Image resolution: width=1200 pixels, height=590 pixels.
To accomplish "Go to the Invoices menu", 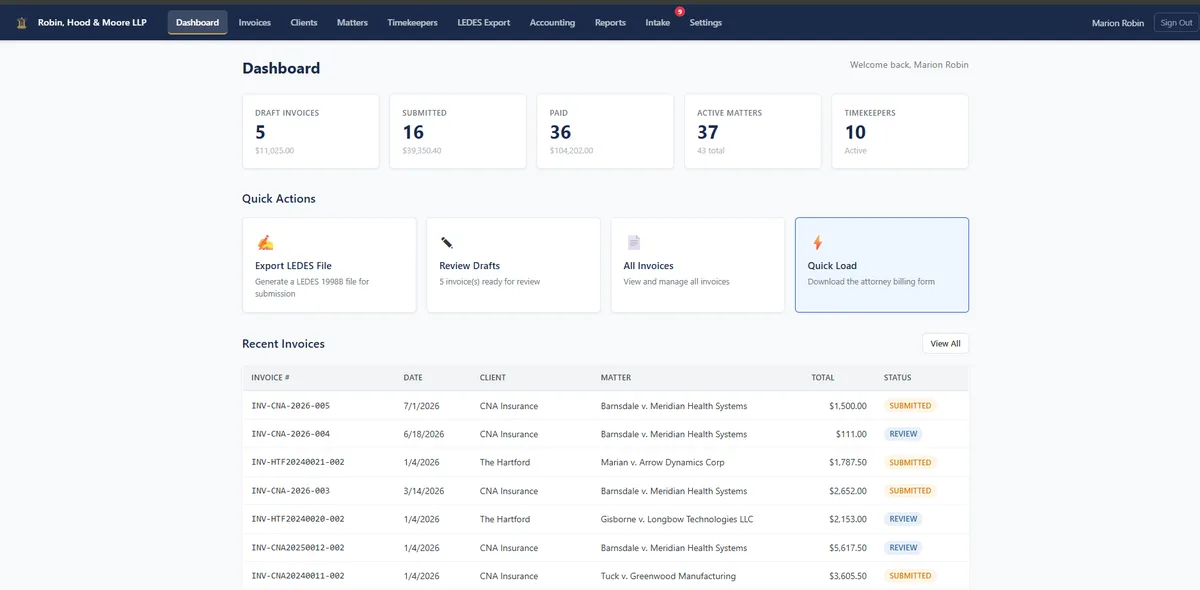I will coord(255,22).
